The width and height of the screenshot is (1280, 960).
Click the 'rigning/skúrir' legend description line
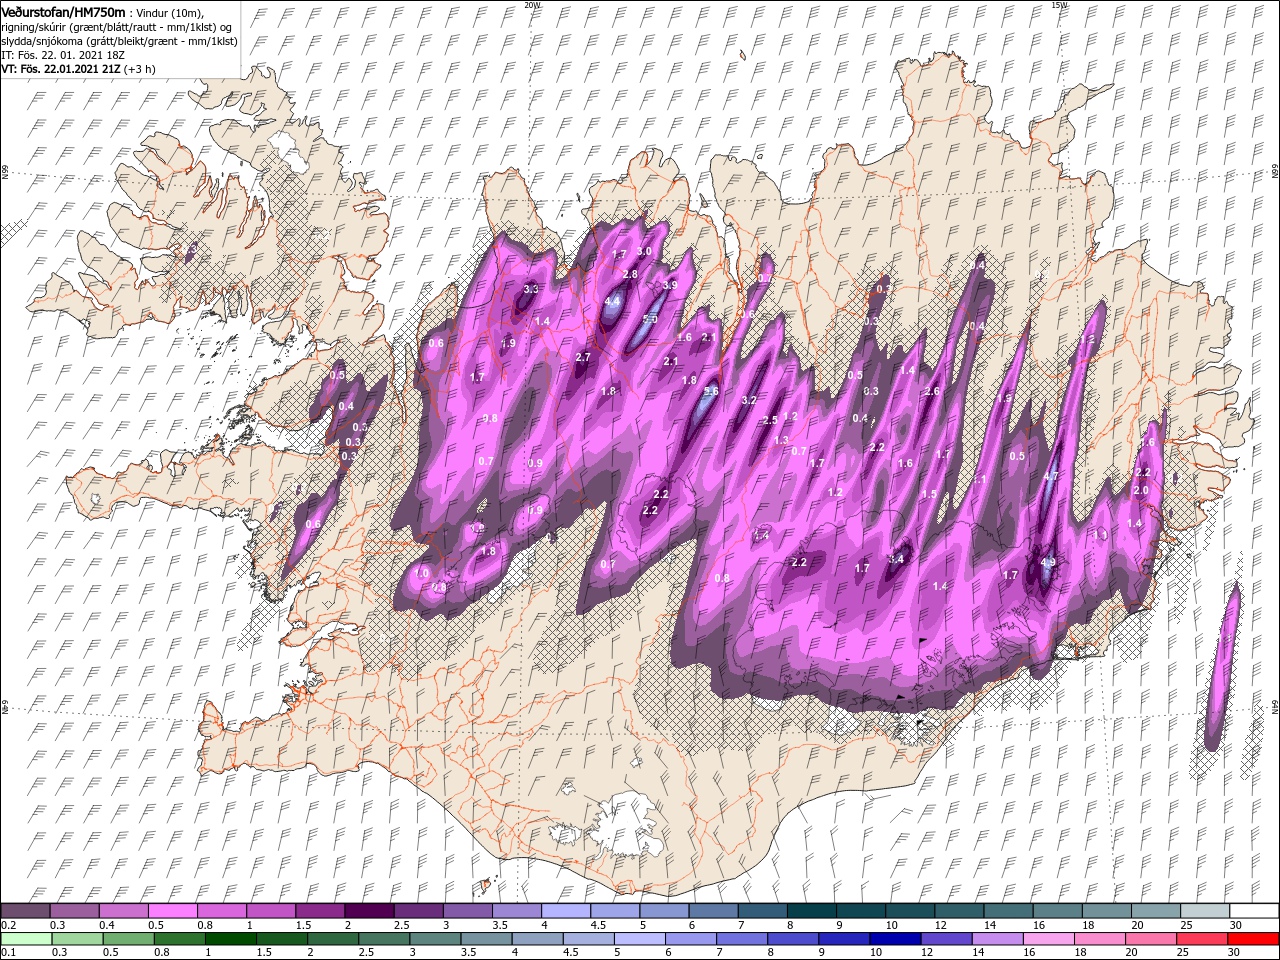click(116, 26)
